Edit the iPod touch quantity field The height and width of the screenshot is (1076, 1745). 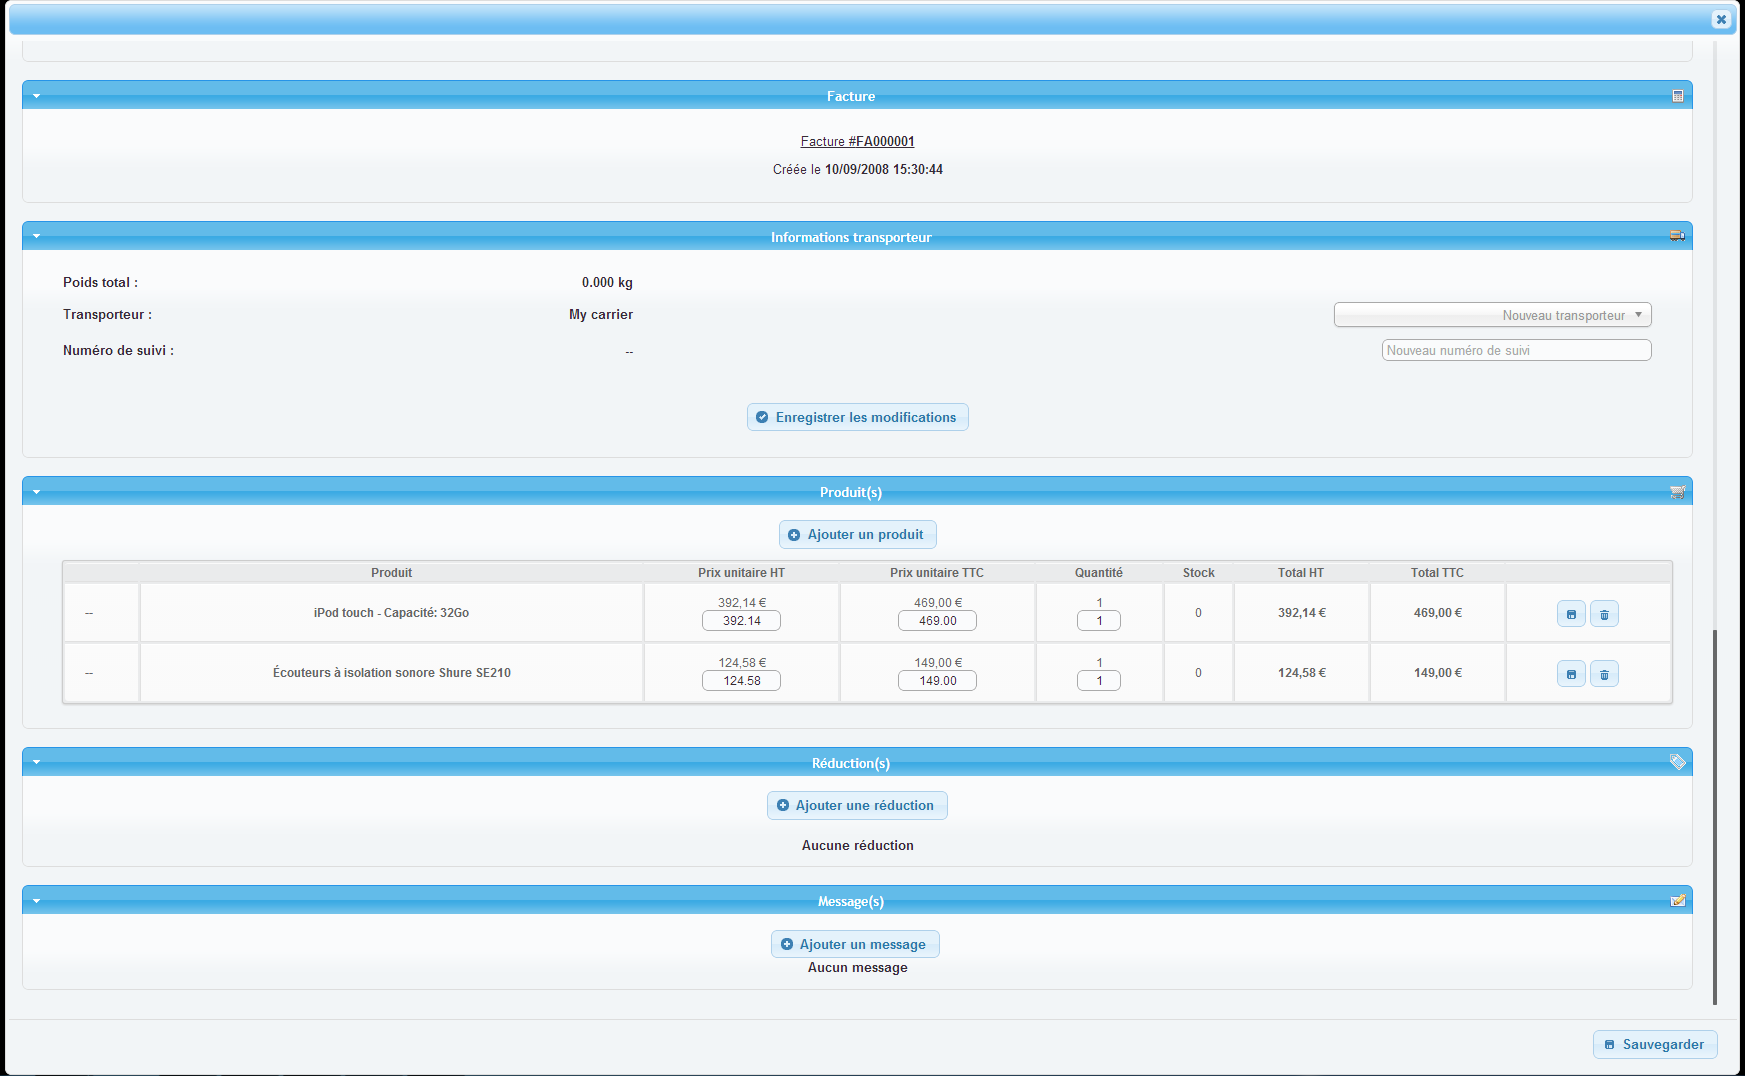pyautogui.click(x=1098, y=621)
